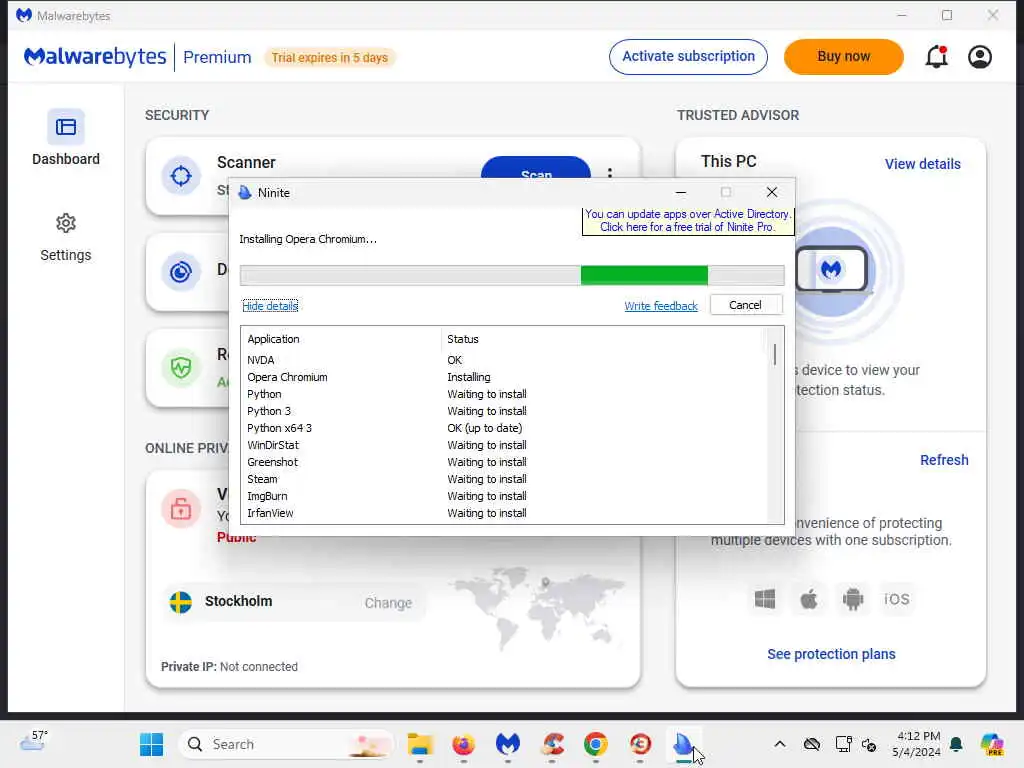Viewport: 1024px width, 768px height.
Task: Start a scan with Scan button
Action: click(x=536, y=168)
